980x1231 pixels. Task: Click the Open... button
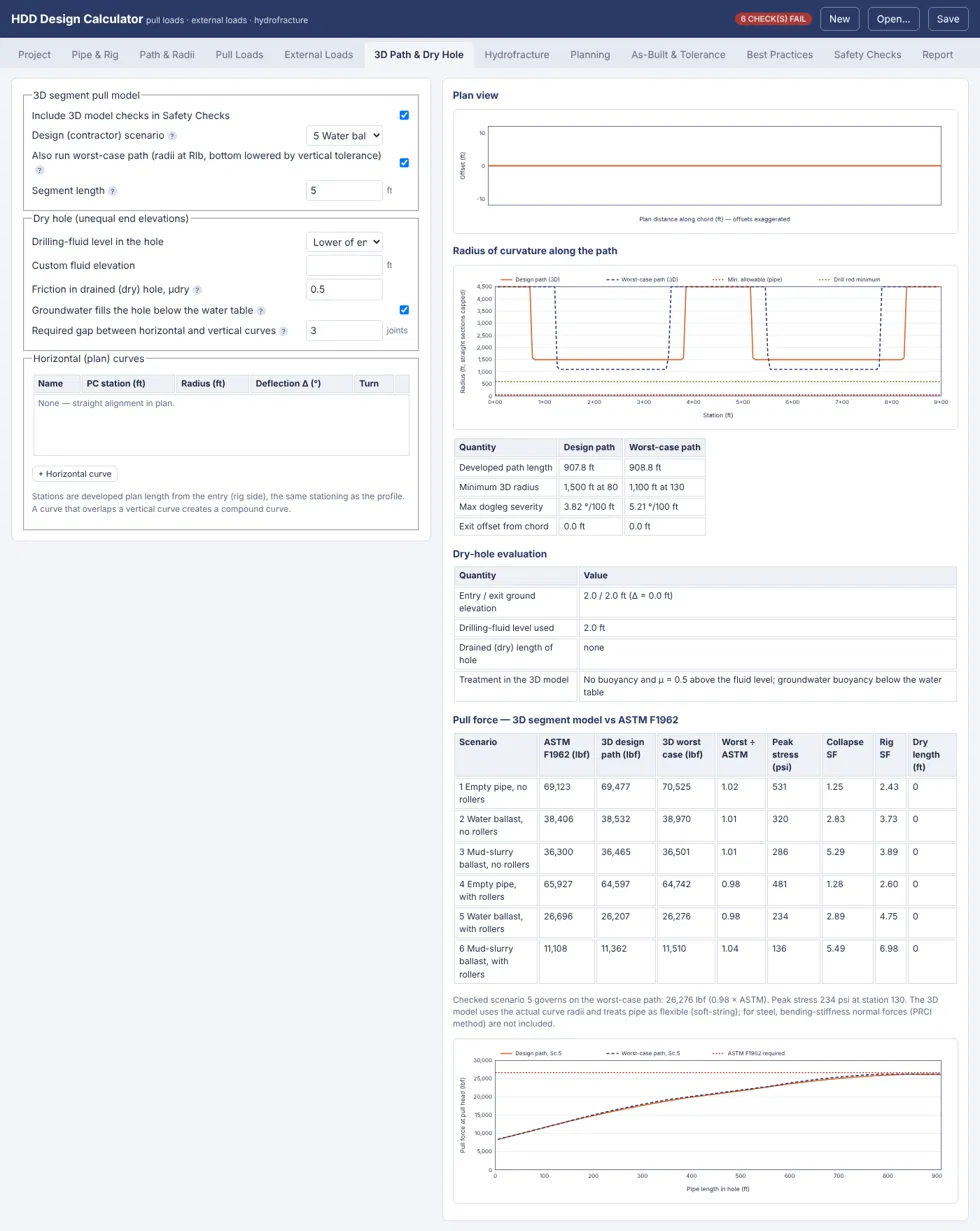point(894,19)
